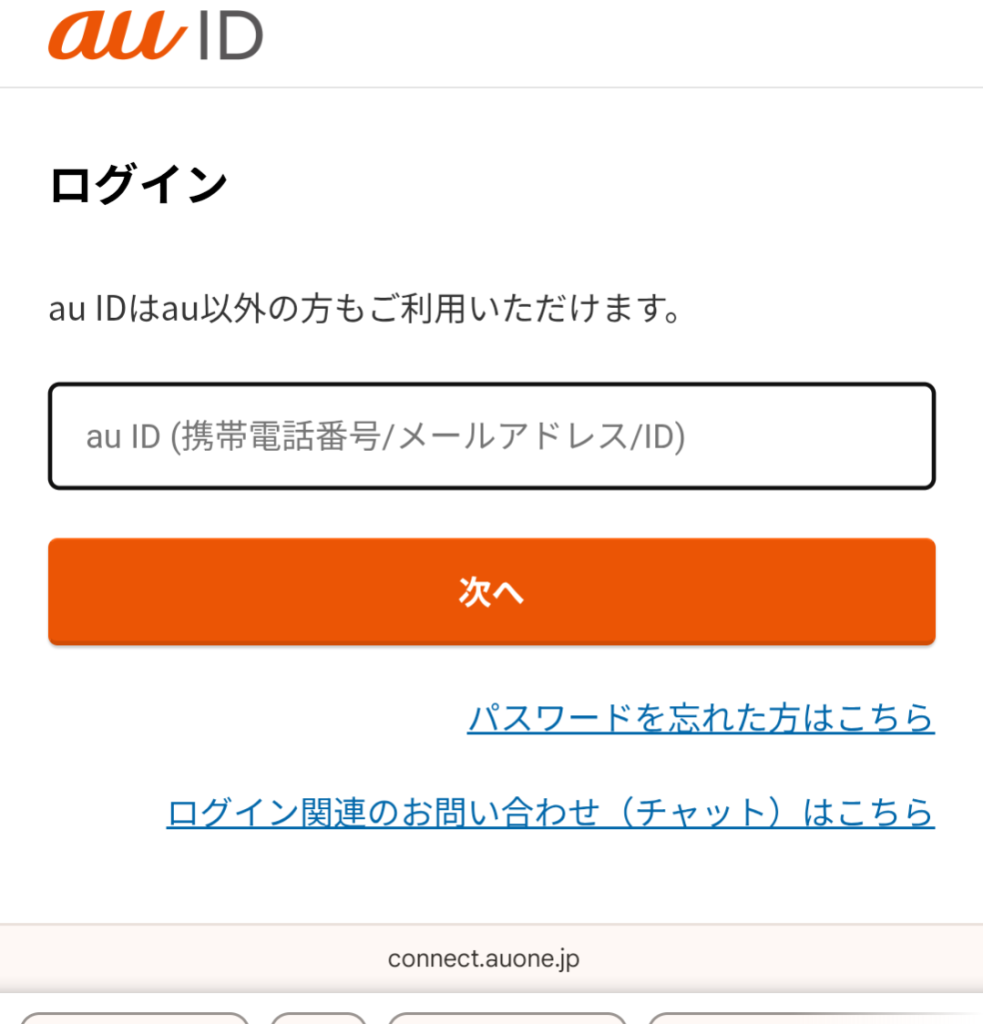Tap the word パスワード in the forgot-password link
The height and width of the screenshot is (1024, 983).
coord(550,718)
